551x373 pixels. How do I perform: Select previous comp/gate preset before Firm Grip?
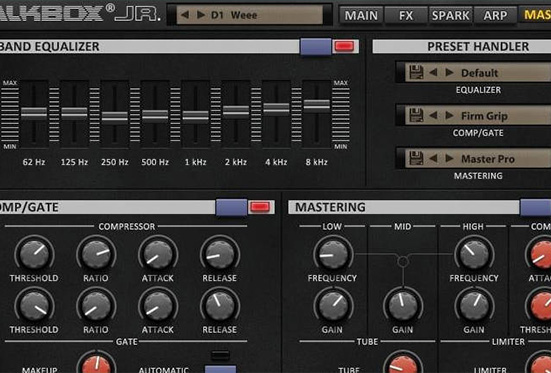click(x=433, y=115)
